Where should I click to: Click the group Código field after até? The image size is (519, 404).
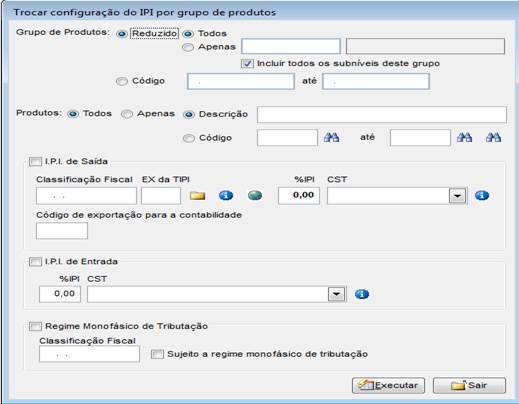coord(376,81)
